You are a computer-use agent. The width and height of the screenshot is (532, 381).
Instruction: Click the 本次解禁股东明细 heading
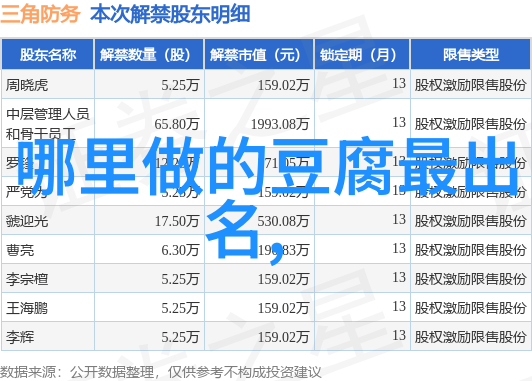(170, 14)
